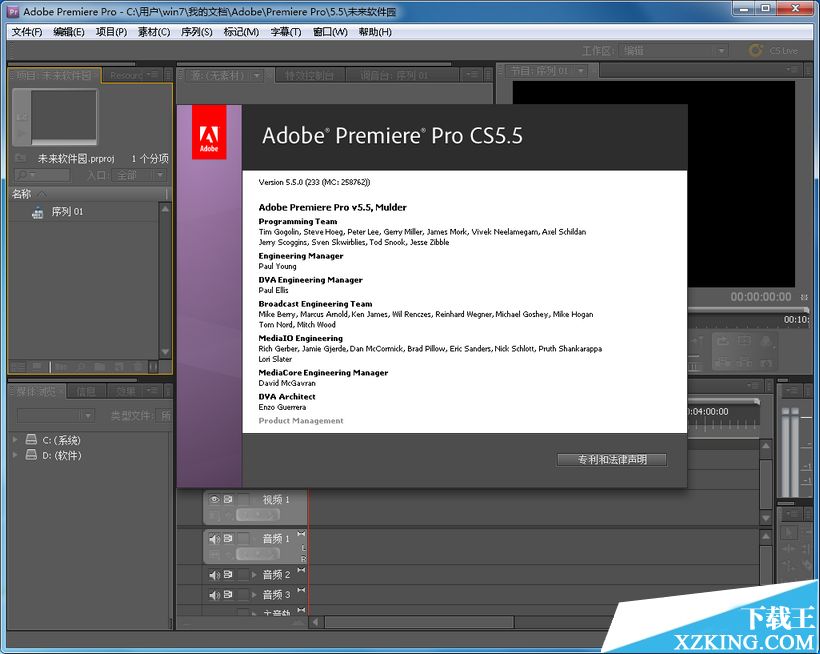This screenshot has width=820, height=654.
Task: Toggle sync lock on the 音频 3 track
Action: (x=228, y=594)
